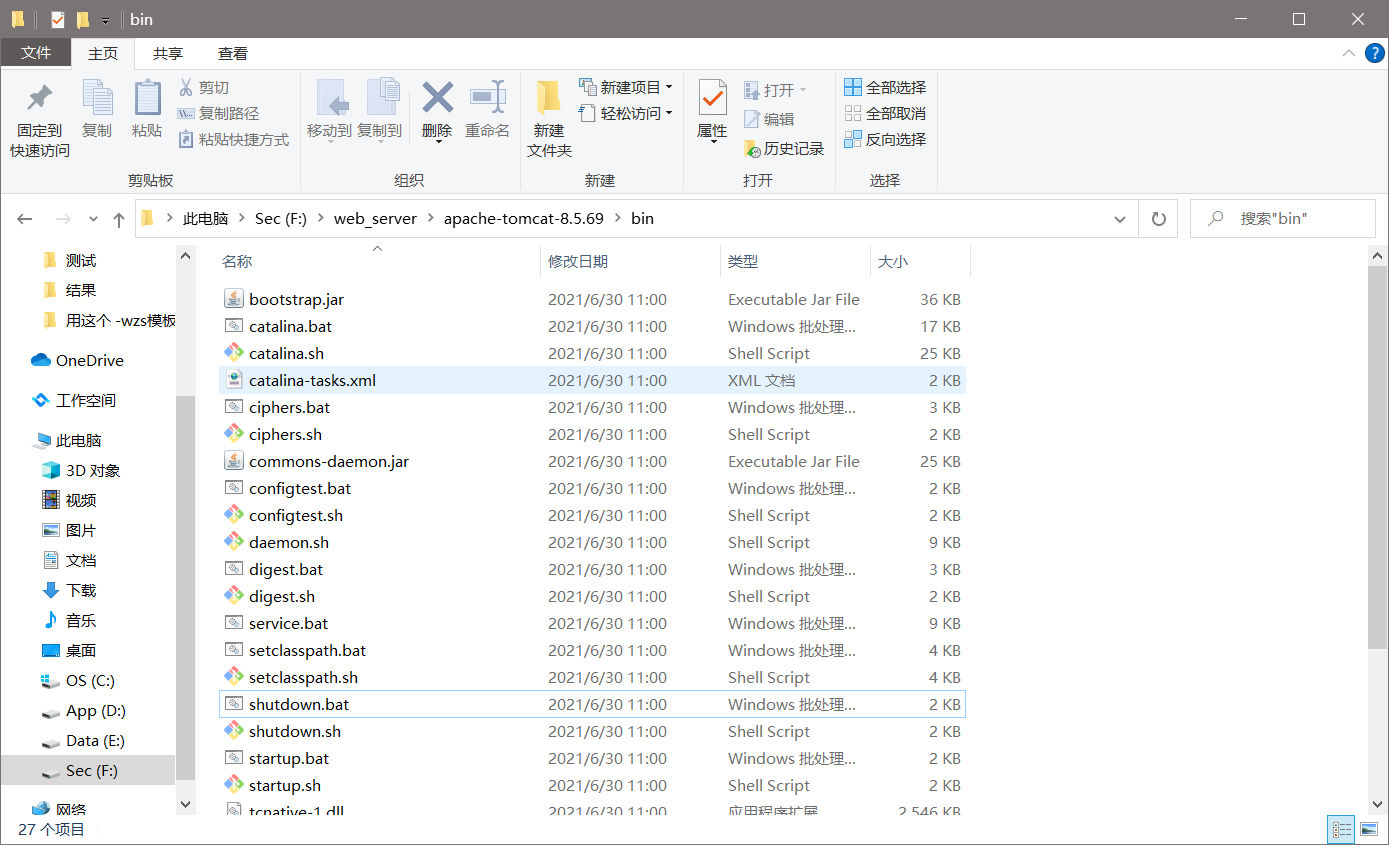Select the catalina.sh file
Image resolution: width=1389 pixels, height=845 pixels.
point(592,353)
